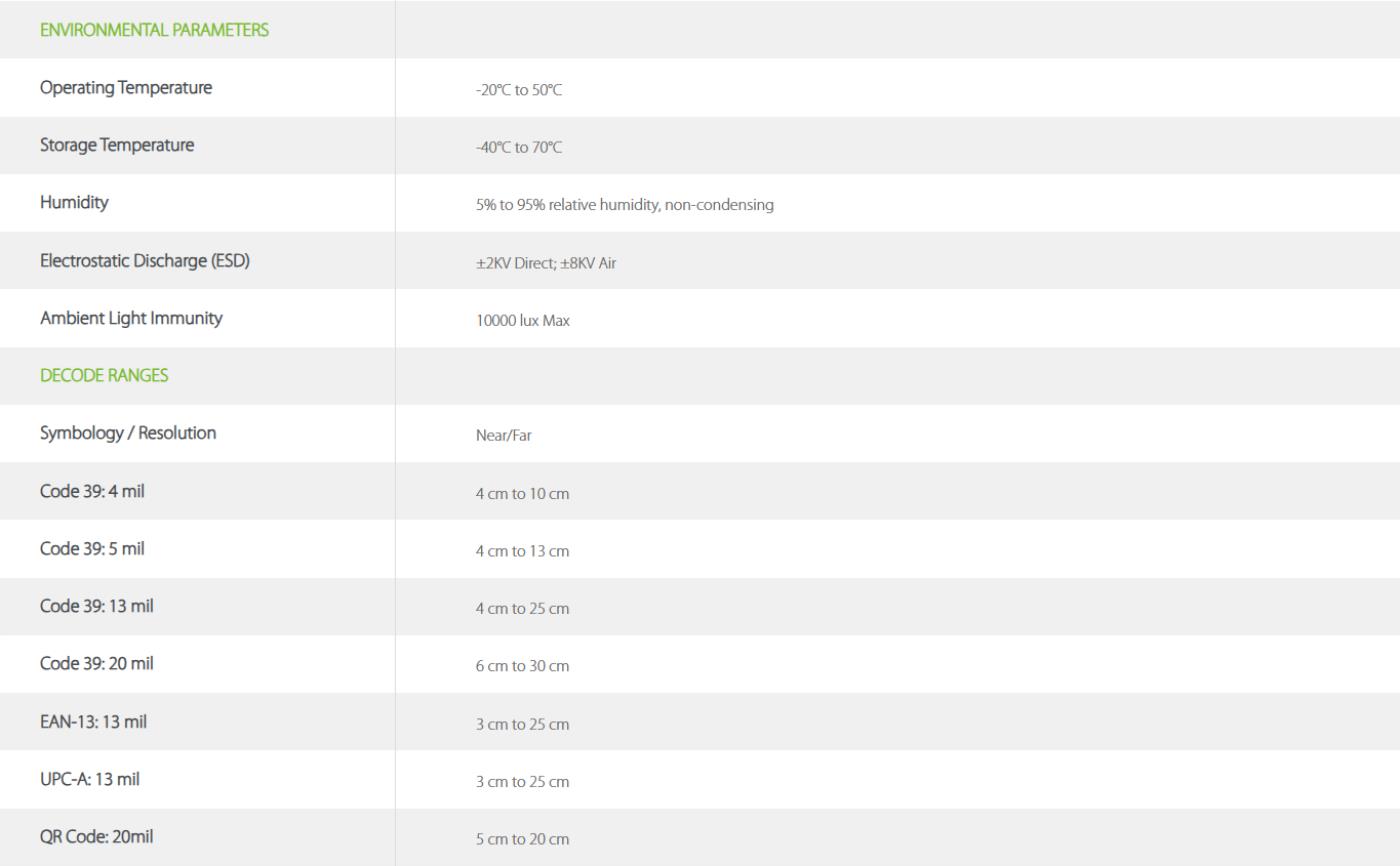Click the ENVIRONMENTAL PARAMETERS section heading

click(x=154, y=30)
